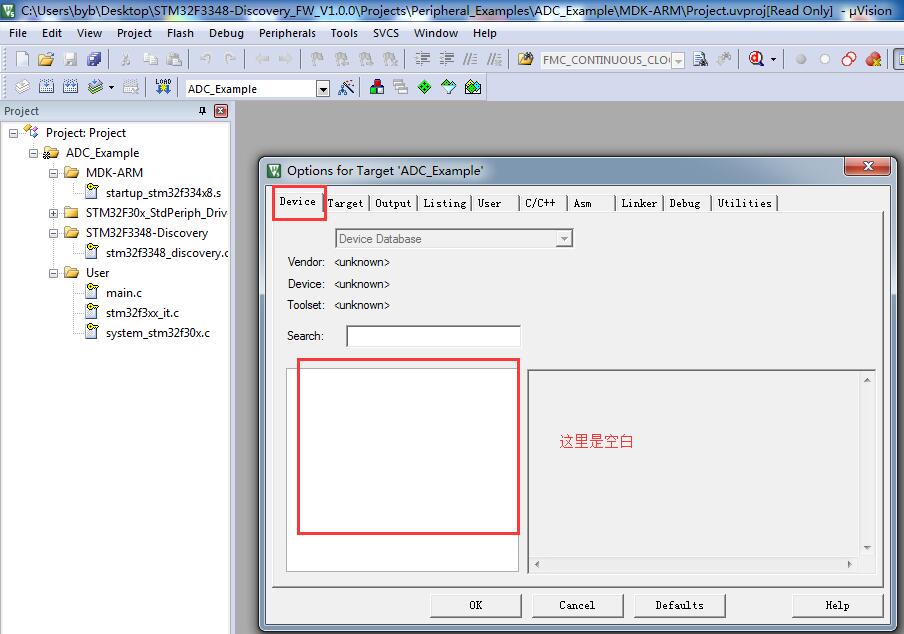Click the Save All toolbar icon

(94, 59)
